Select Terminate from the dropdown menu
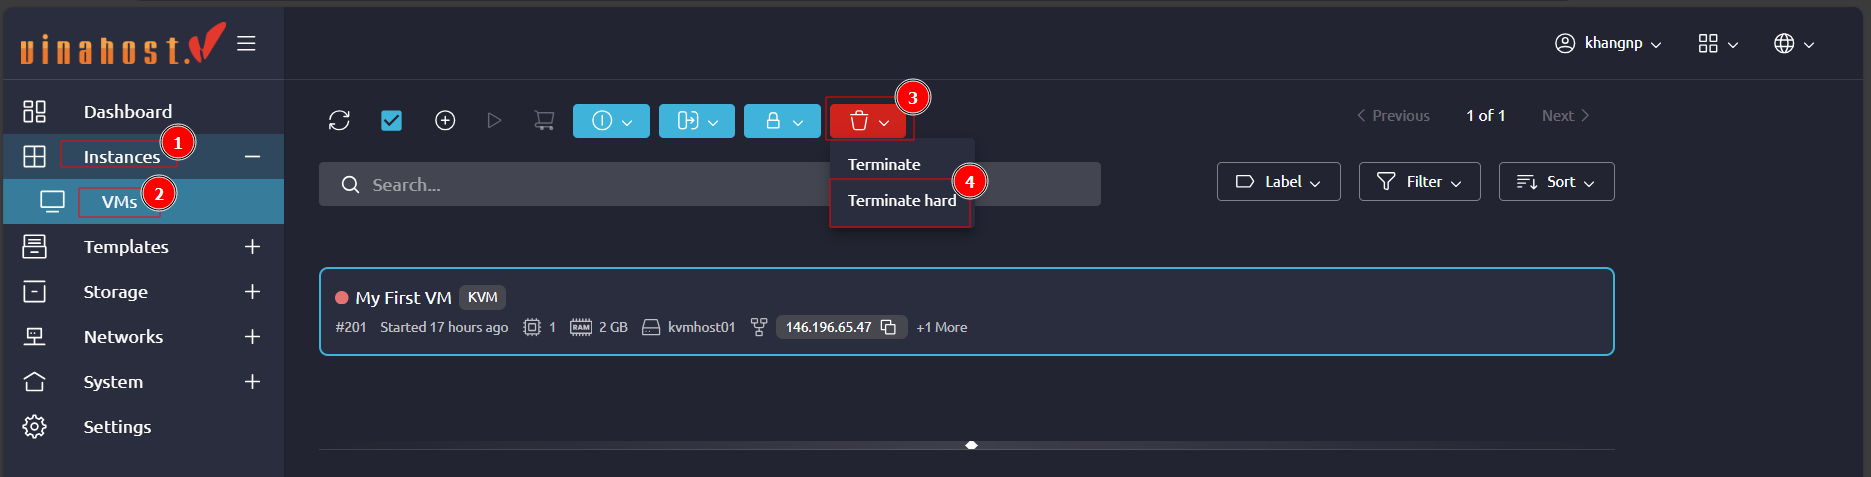The width and height of the screenshot is (1871, 477). (x=884, y=164)
